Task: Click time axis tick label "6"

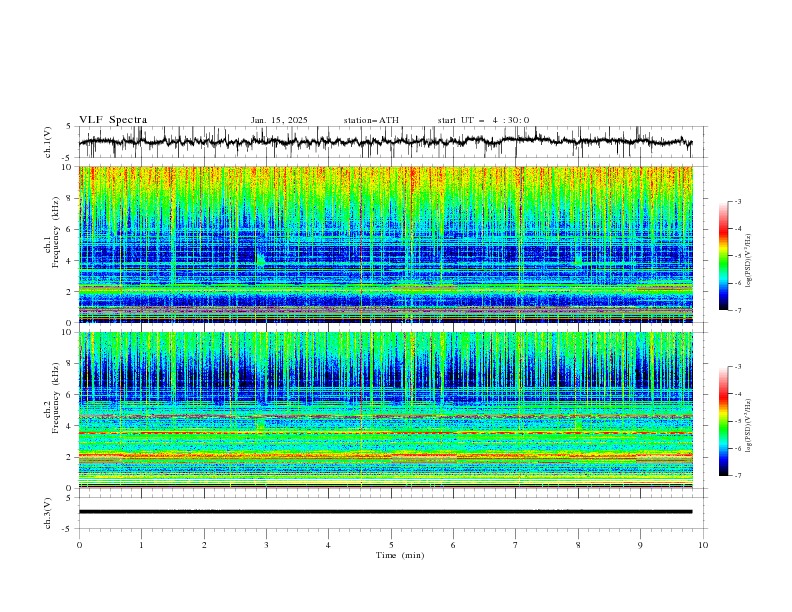Action: point(453,545)
